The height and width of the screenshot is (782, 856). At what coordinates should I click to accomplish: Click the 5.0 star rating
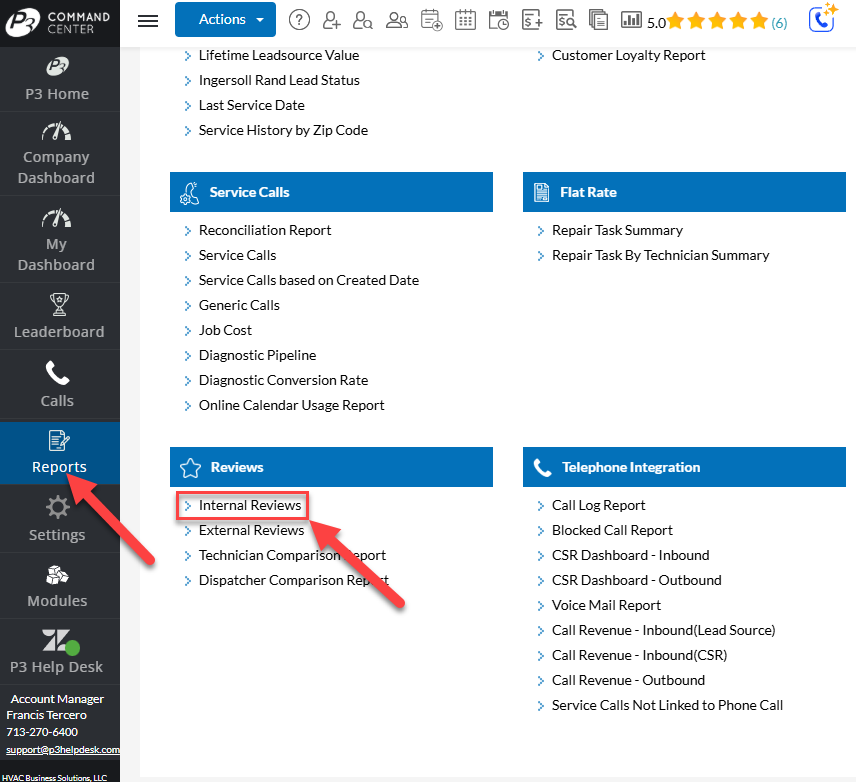click(x=708, y=22)
